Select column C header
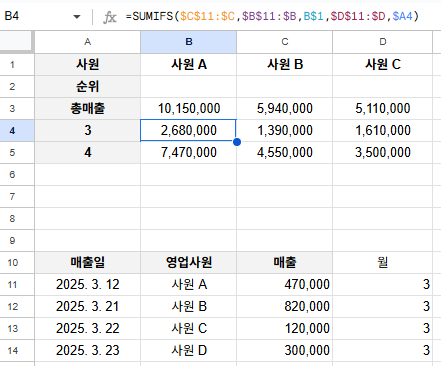 coord(285,42)
